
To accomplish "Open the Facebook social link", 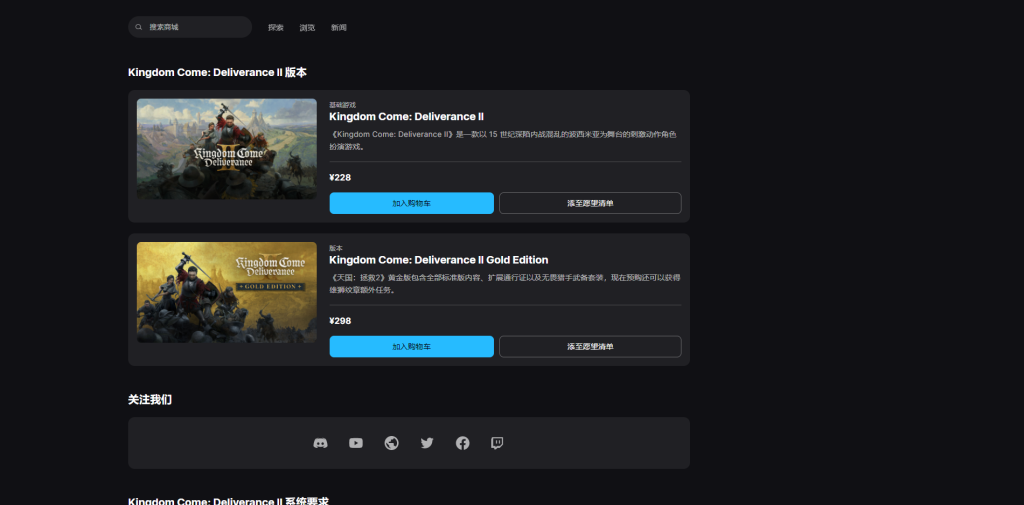I will coord(462,443).
